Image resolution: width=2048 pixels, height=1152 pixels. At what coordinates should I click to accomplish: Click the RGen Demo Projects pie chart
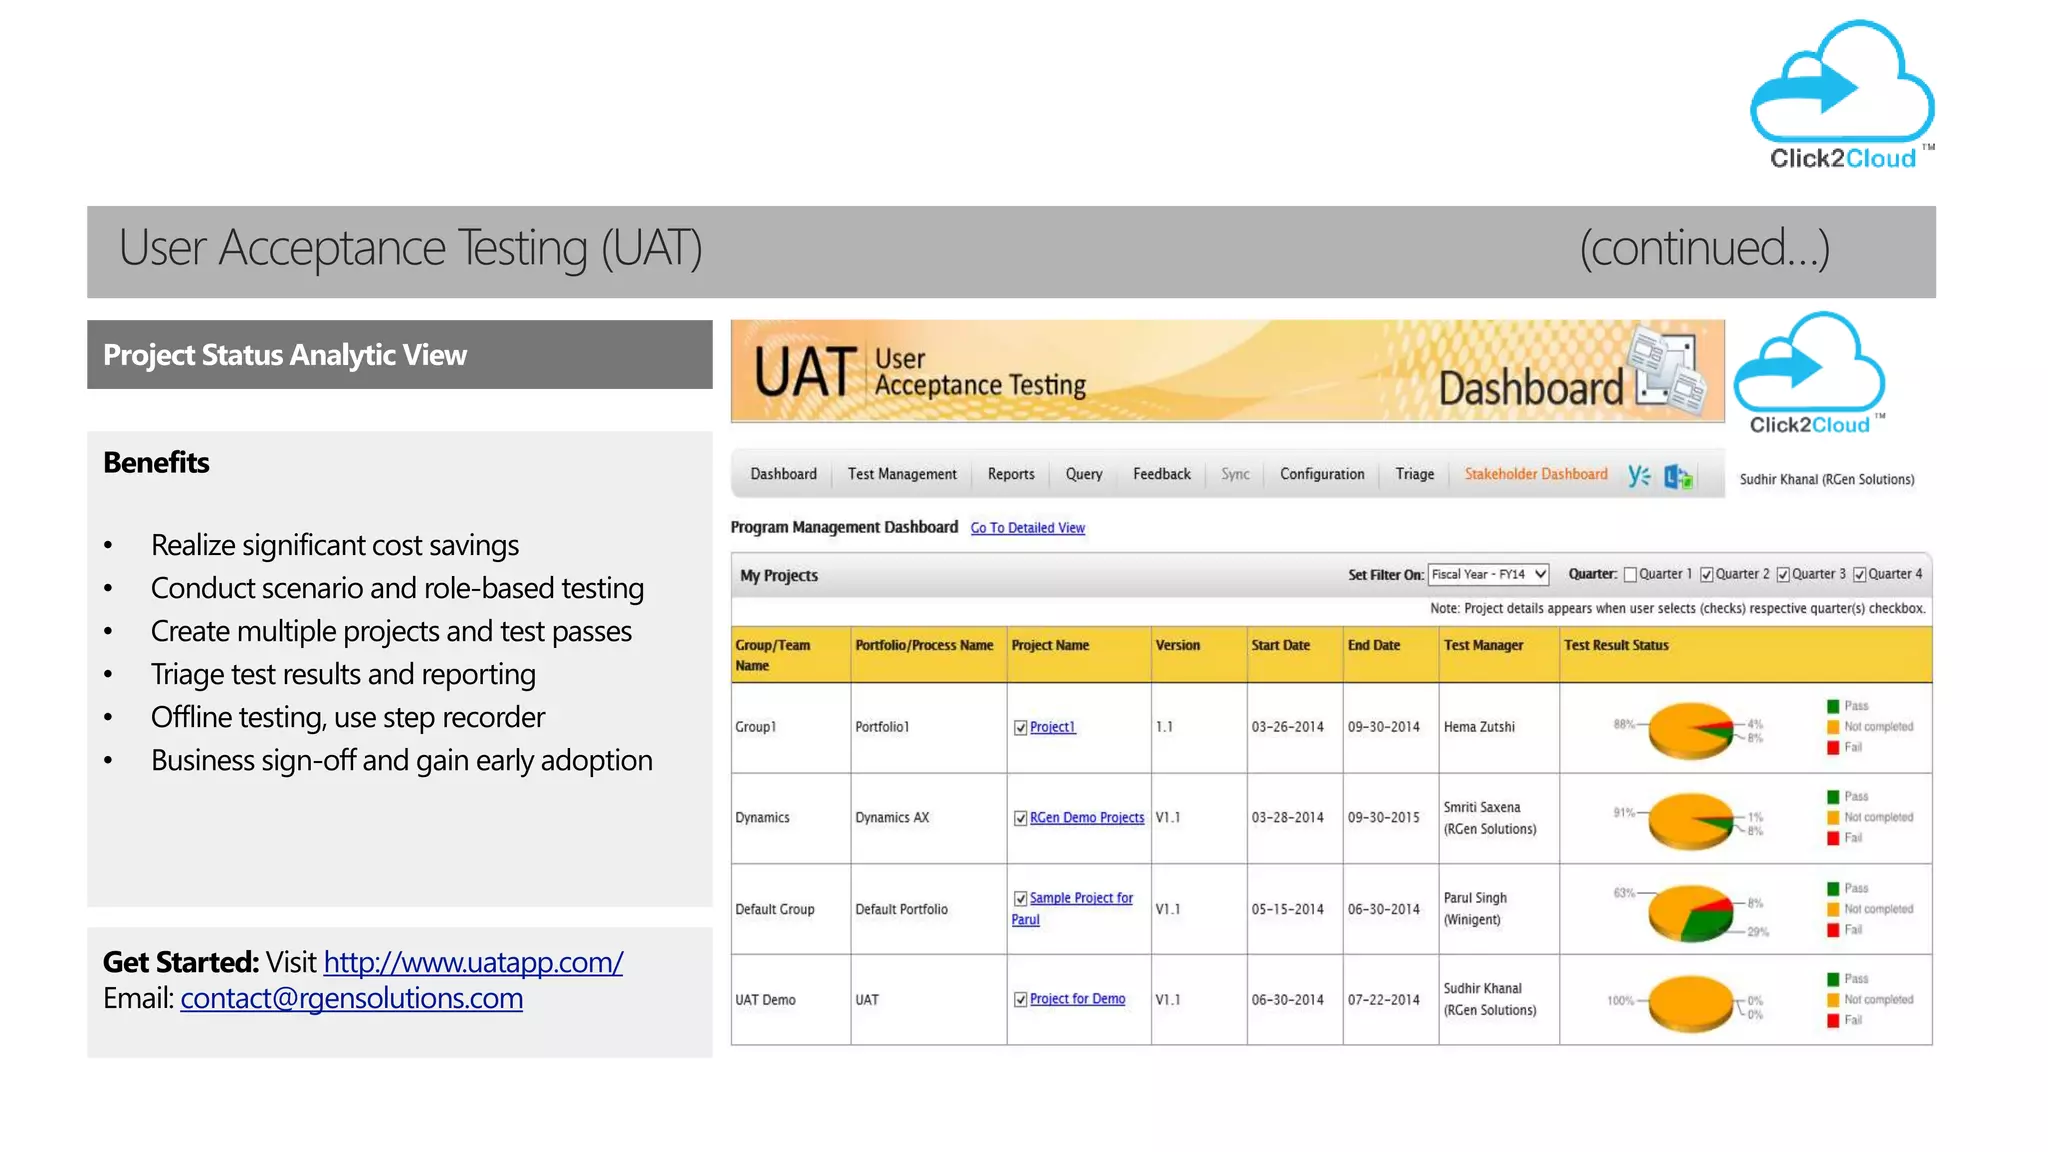1691,821
